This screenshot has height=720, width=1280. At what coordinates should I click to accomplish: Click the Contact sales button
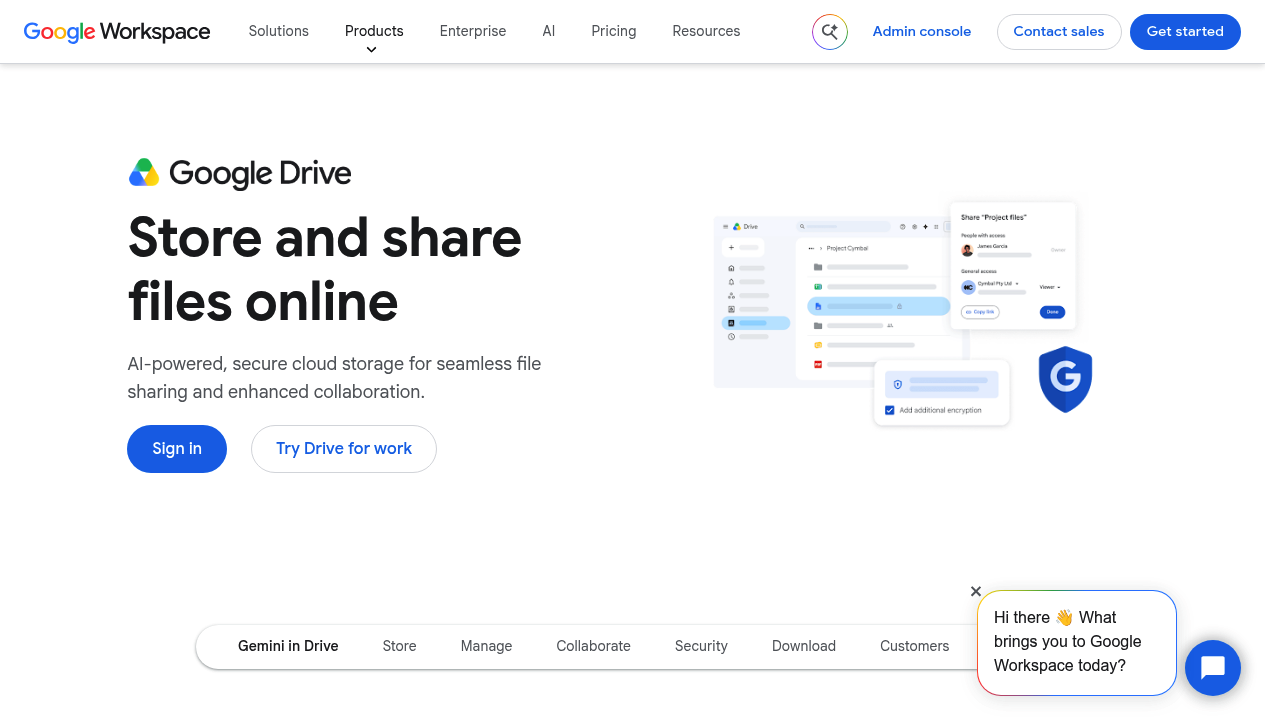[x=1059, y=32]
